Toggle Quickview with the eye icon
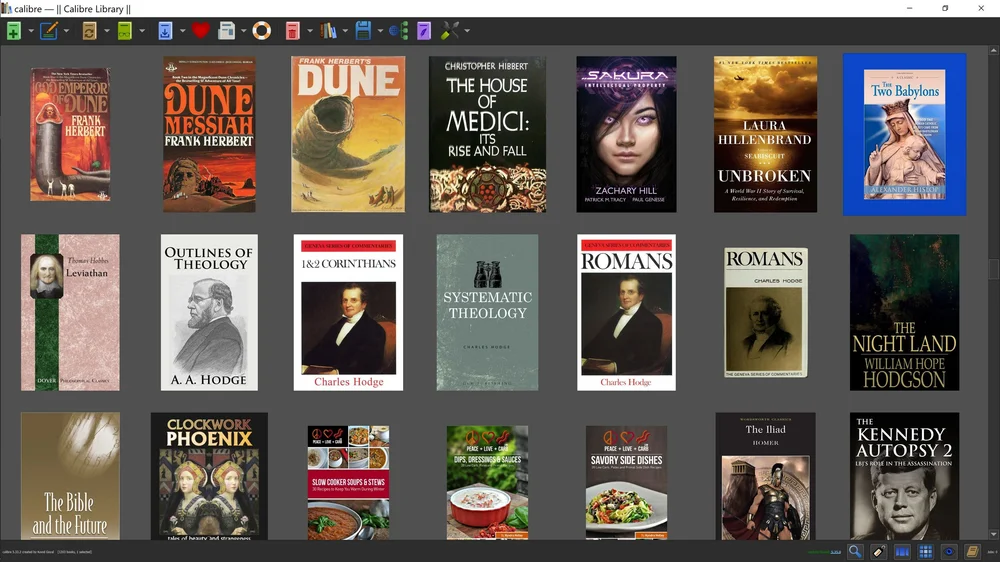Screen dimensions: 1000x562 (x=949, y=552)
